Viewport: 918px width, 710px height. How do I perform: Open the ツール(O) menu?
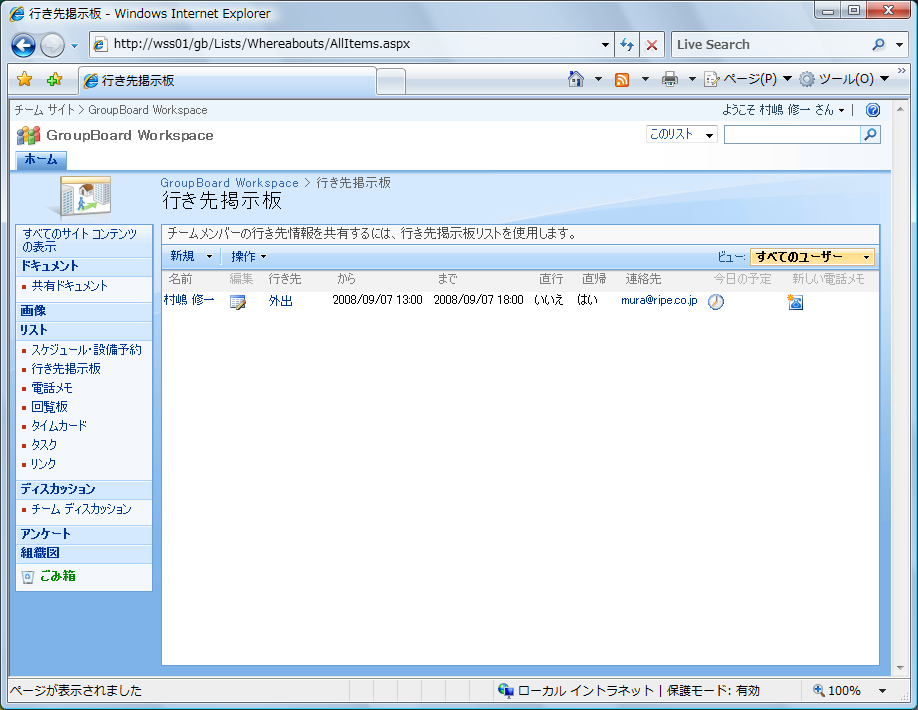click(844, 79)
